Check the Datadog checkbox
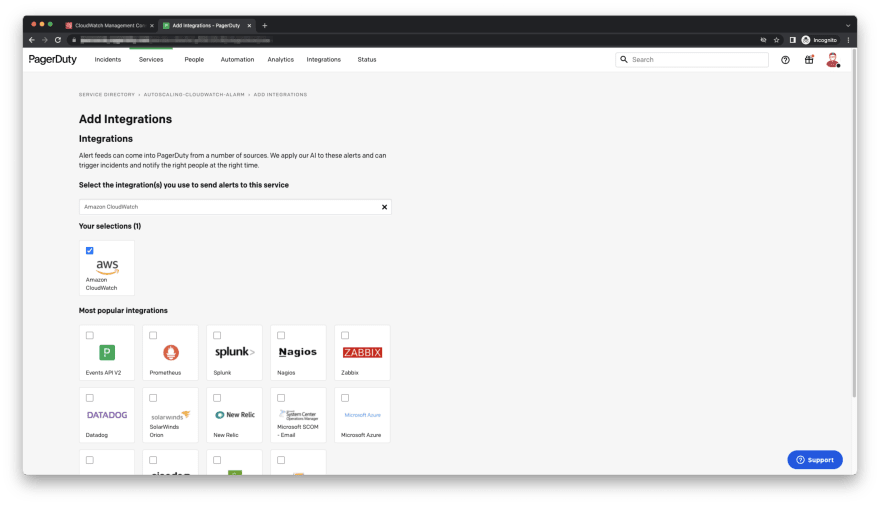 coord(90,398)
